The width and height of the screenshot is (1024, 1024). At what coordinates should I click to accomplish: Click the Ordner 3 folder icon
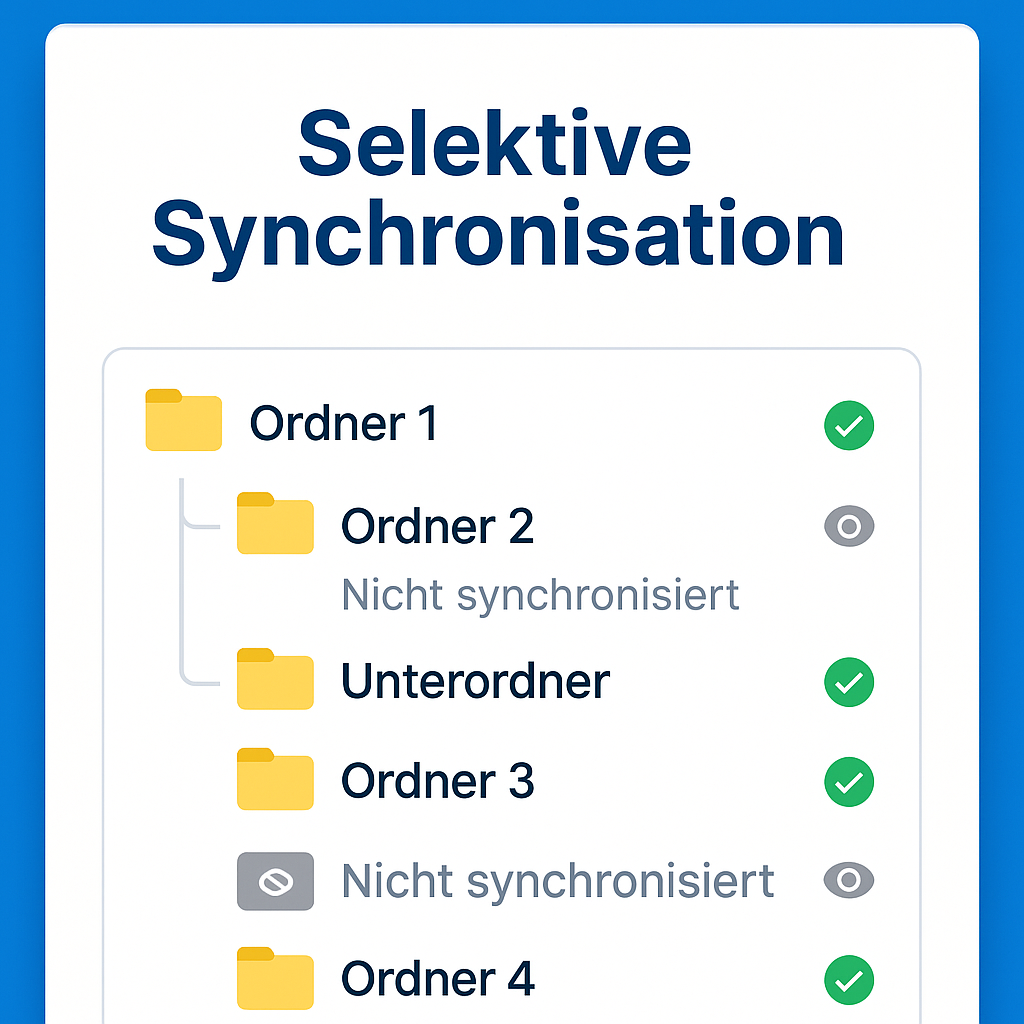coord(275,780)
